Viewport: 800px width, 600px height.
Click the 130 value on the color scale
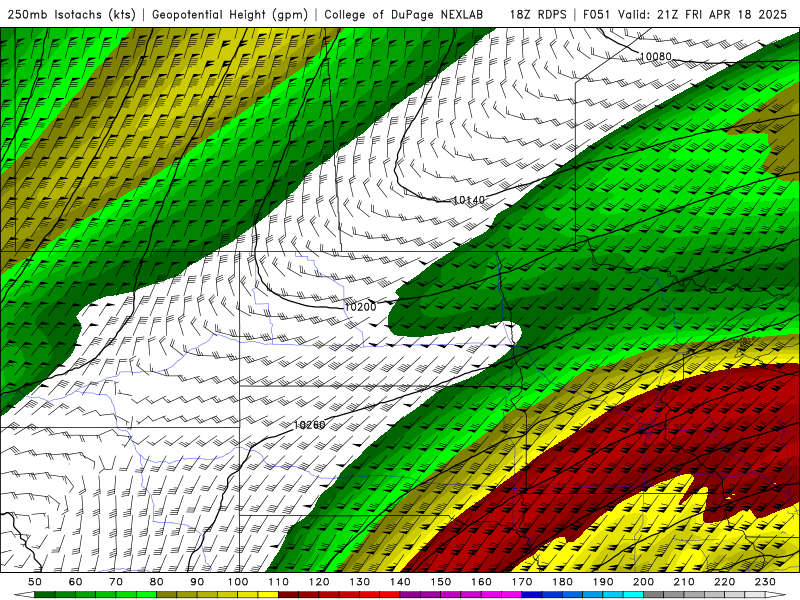coord(360,582)
